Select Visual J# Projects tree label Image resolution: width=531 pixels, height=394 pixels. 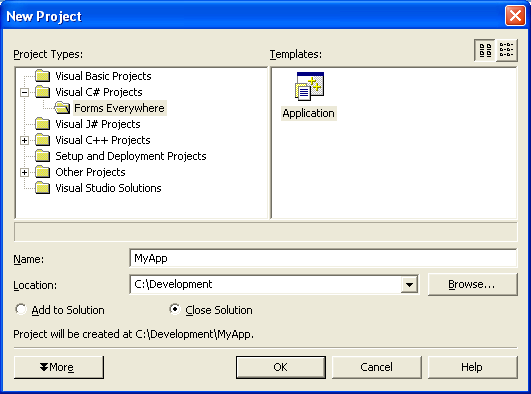pyautogui.click(x=98, y=124)
